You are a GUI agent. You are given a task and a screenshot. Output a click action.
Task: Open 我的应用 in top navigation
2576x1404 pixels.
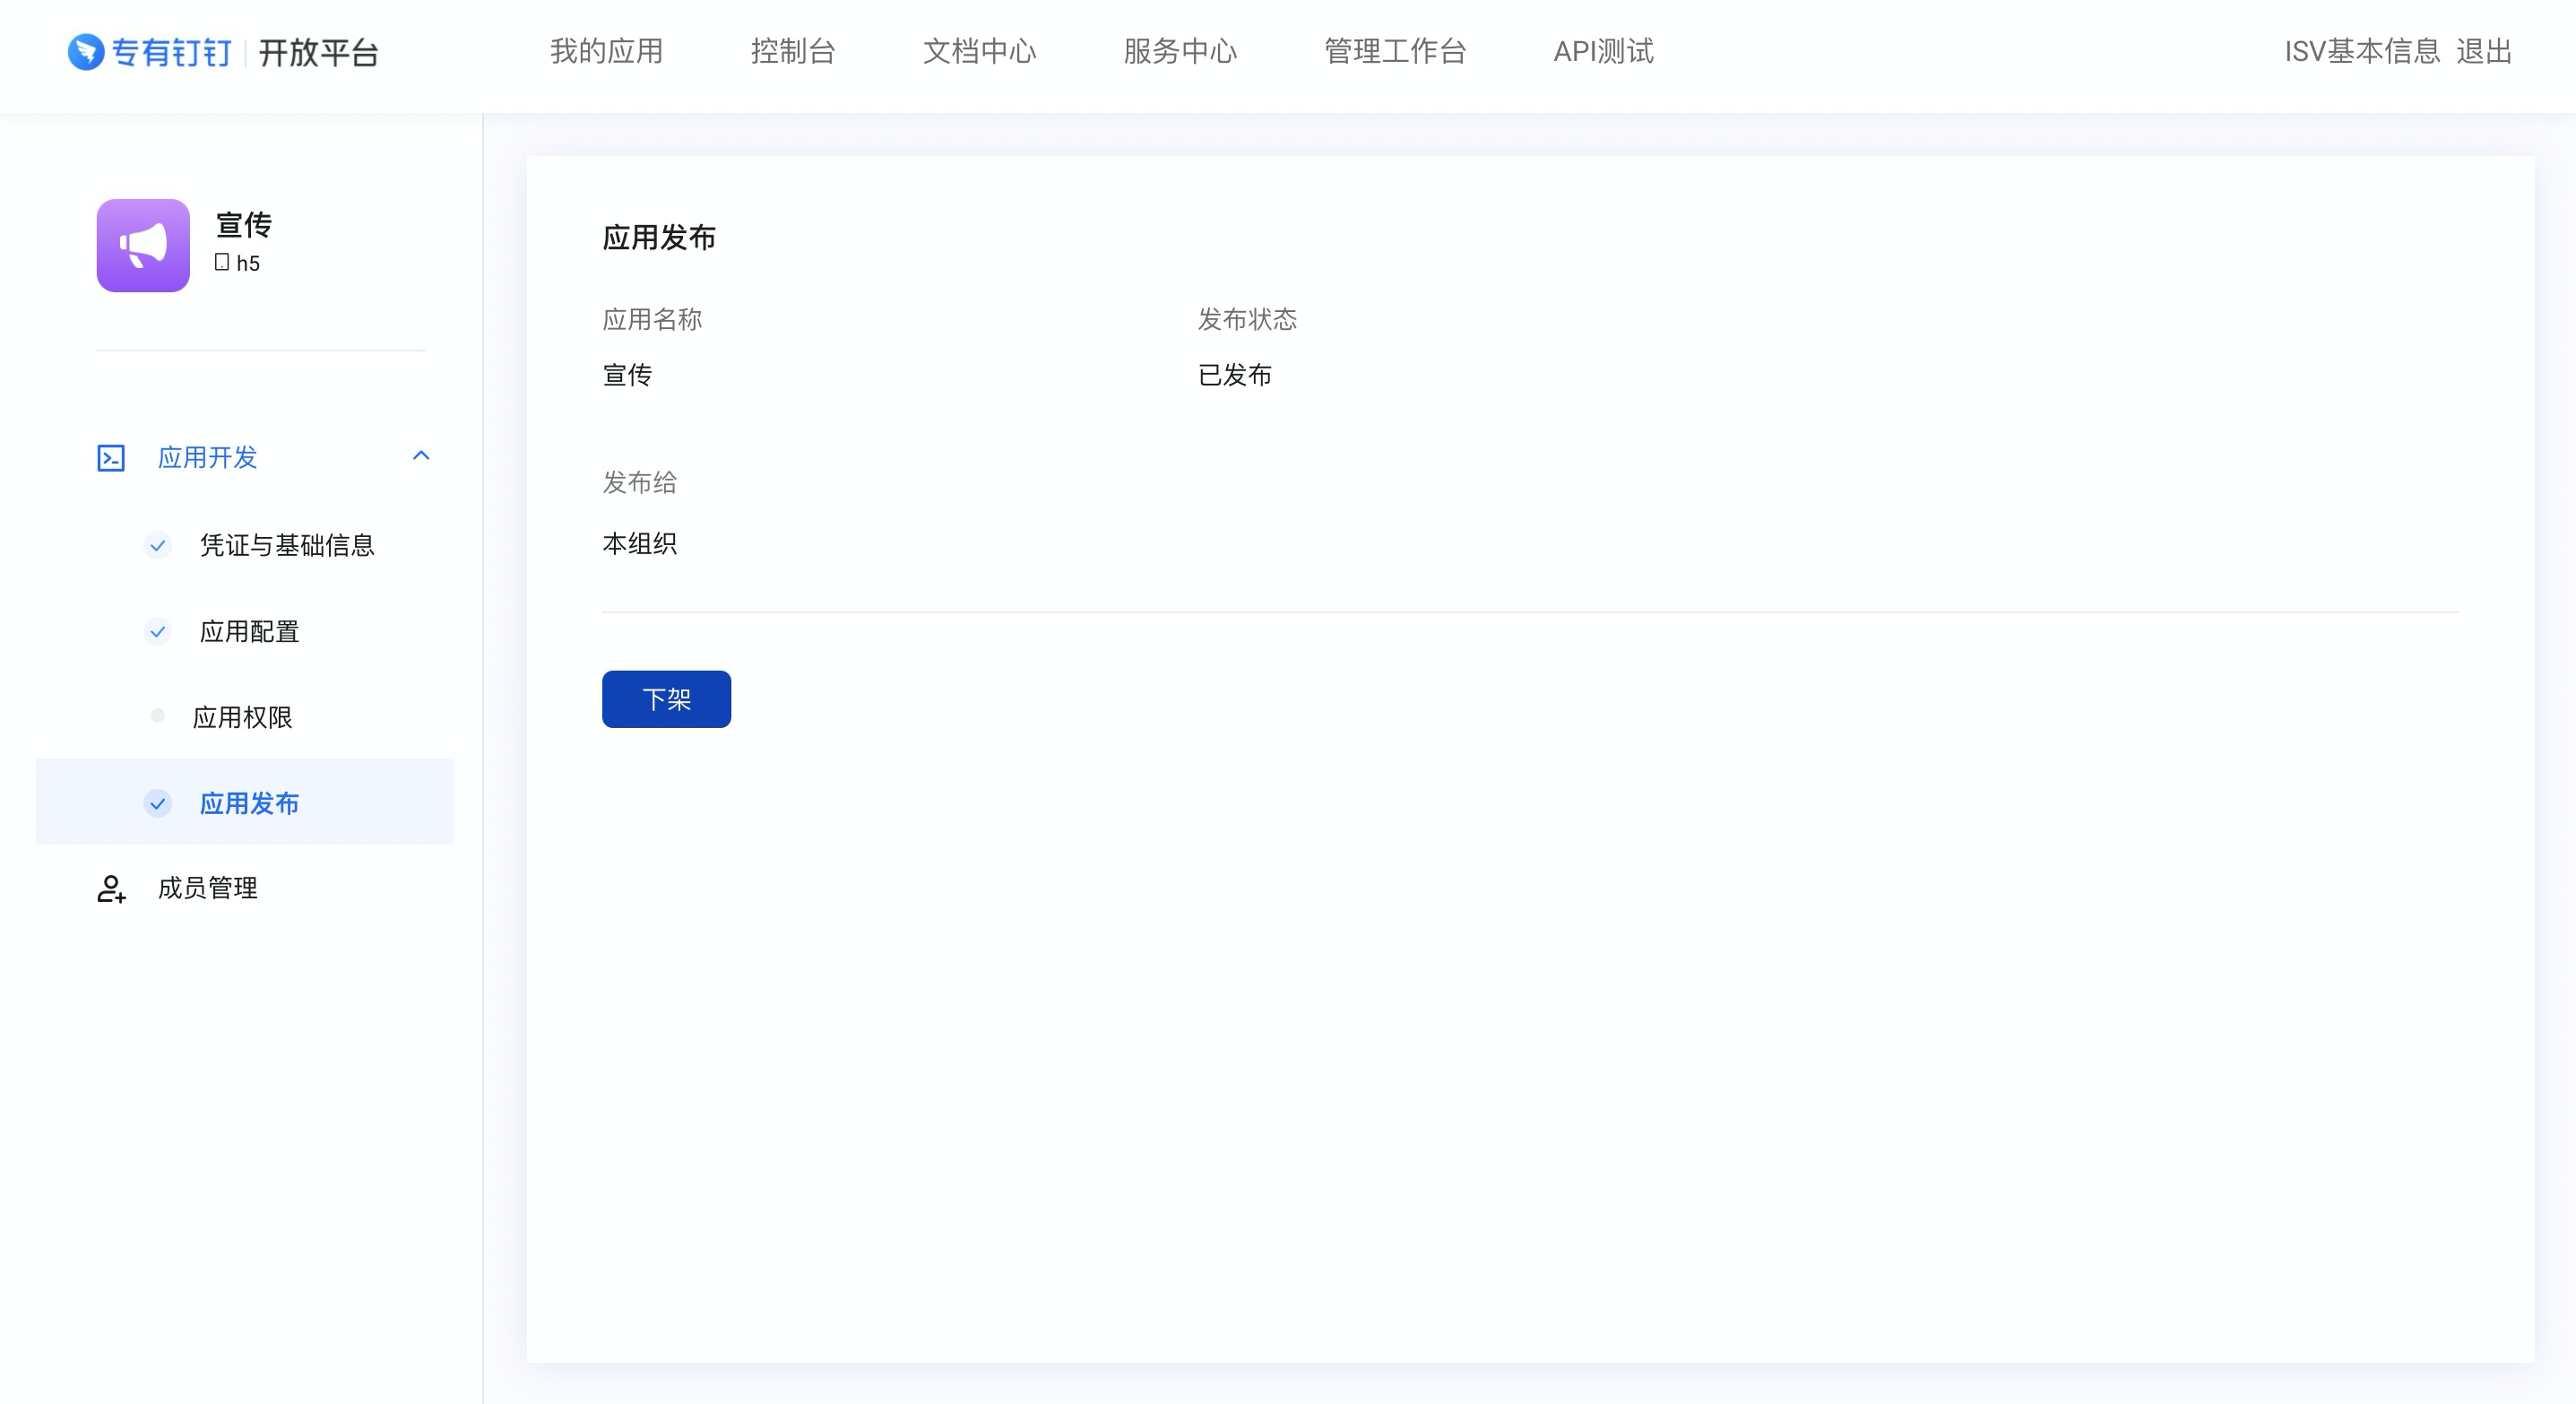[x=606, y=52]
